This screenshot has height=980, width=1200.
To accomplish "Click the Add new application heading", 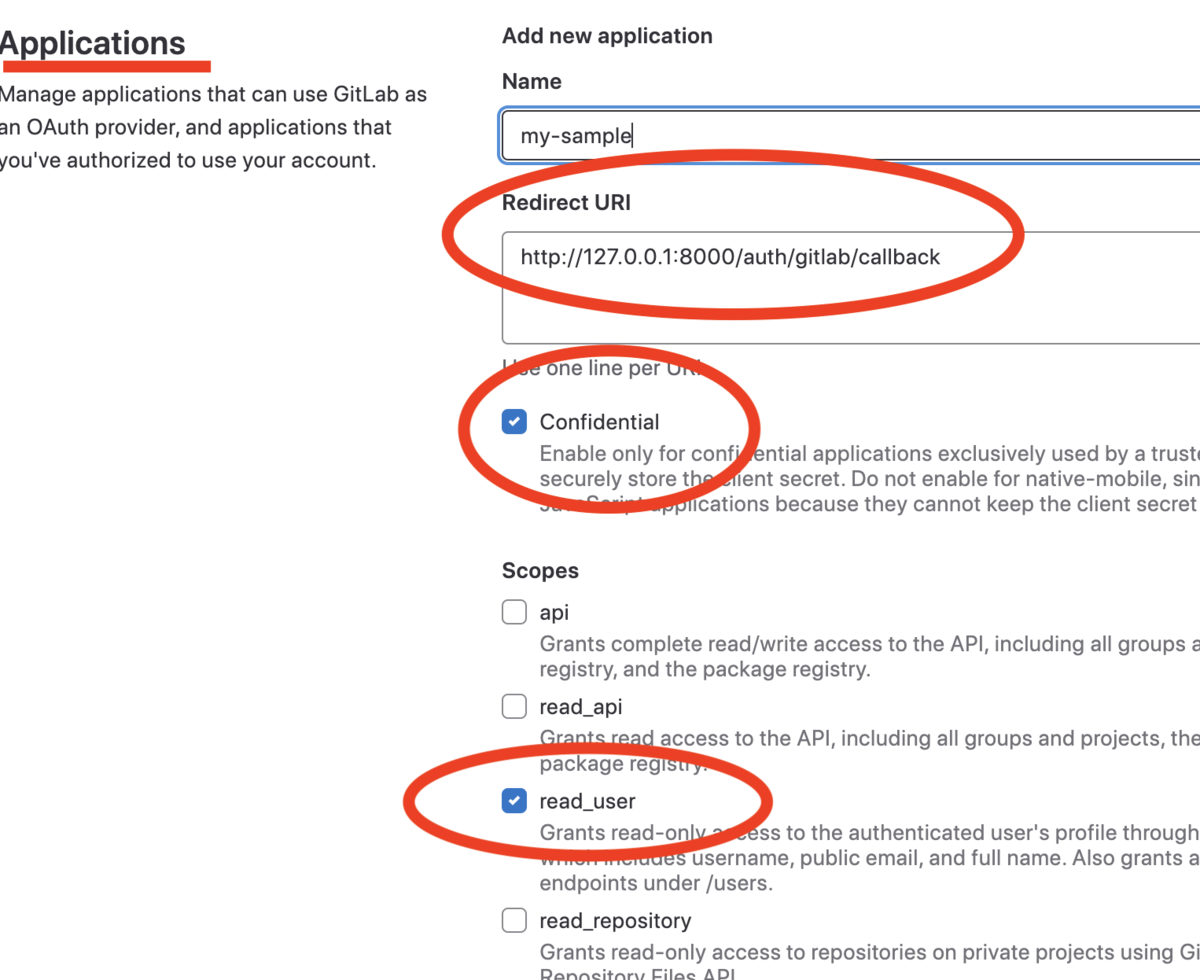I will [x=606, y=35].
